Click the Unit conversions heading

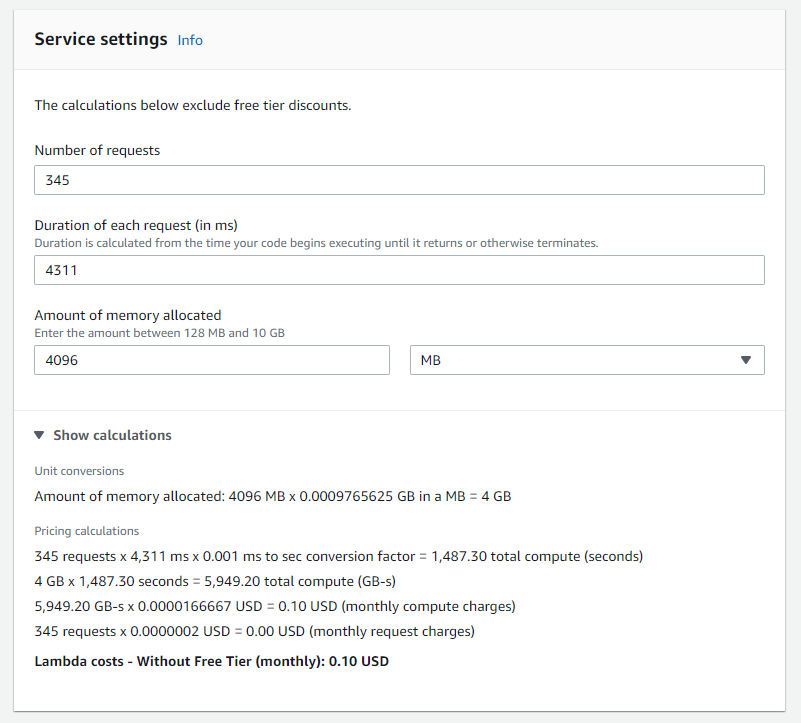(78, 470)
